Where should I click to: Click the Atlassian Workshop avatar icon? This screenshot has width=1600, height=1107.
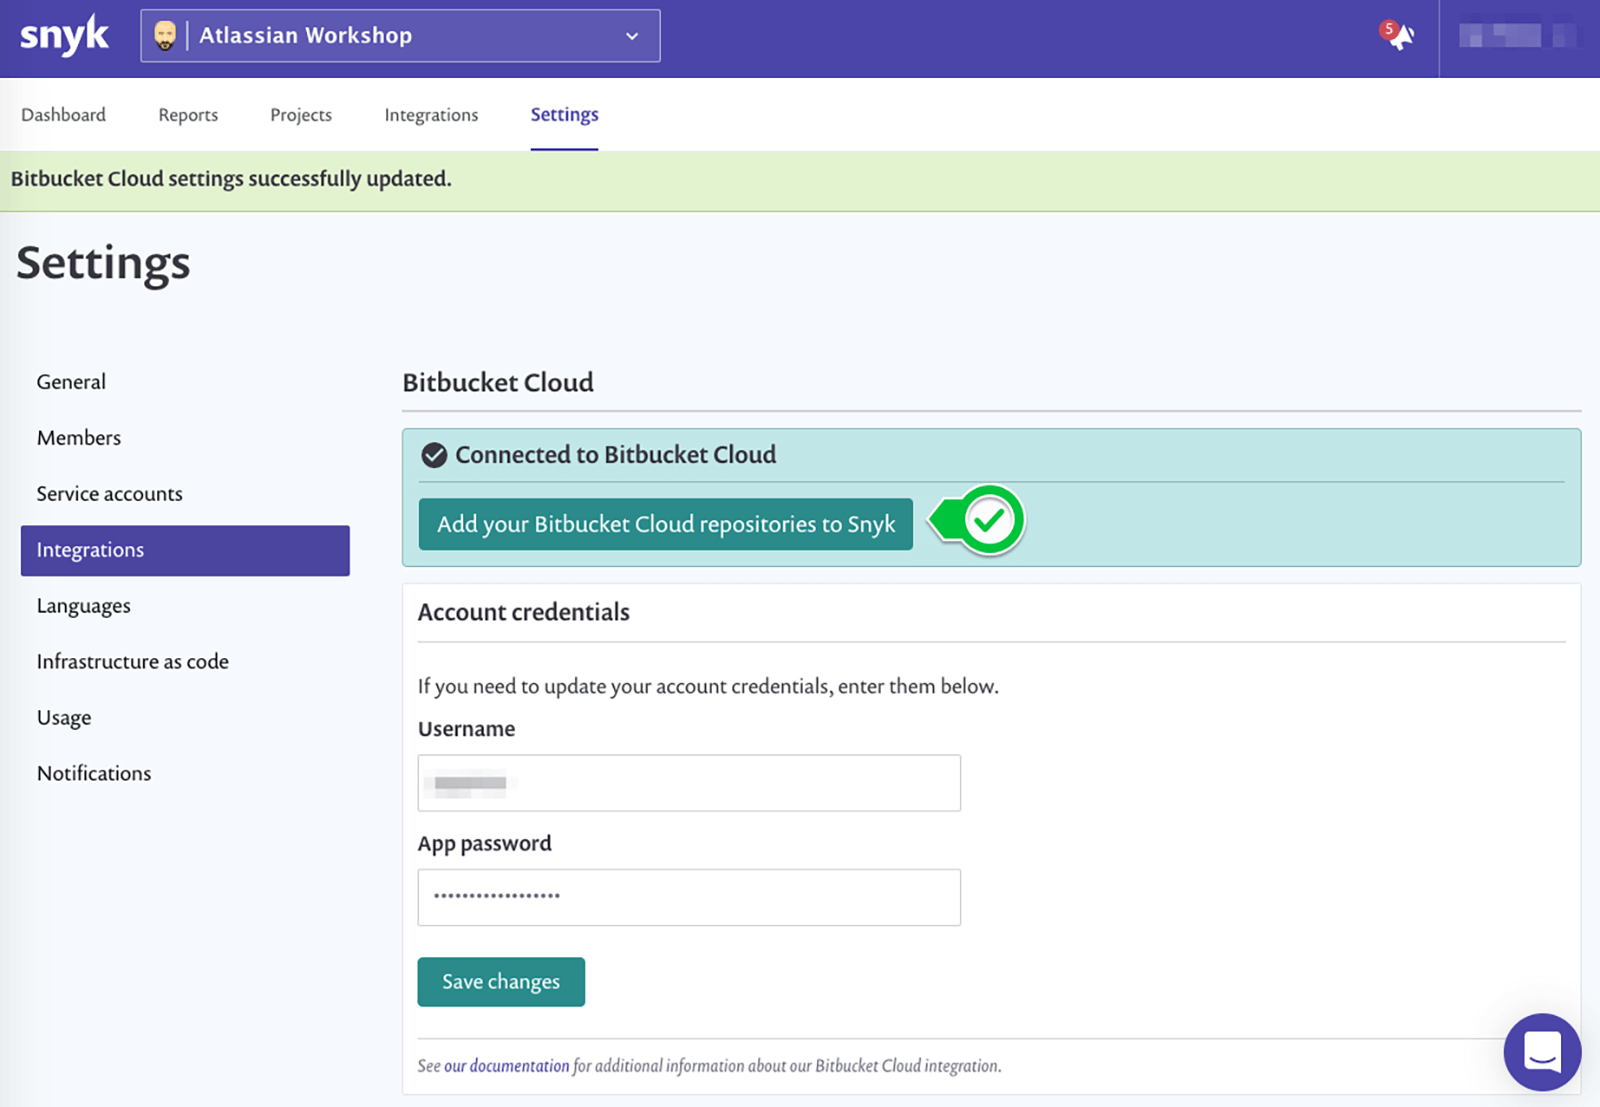tap(165, 36)
